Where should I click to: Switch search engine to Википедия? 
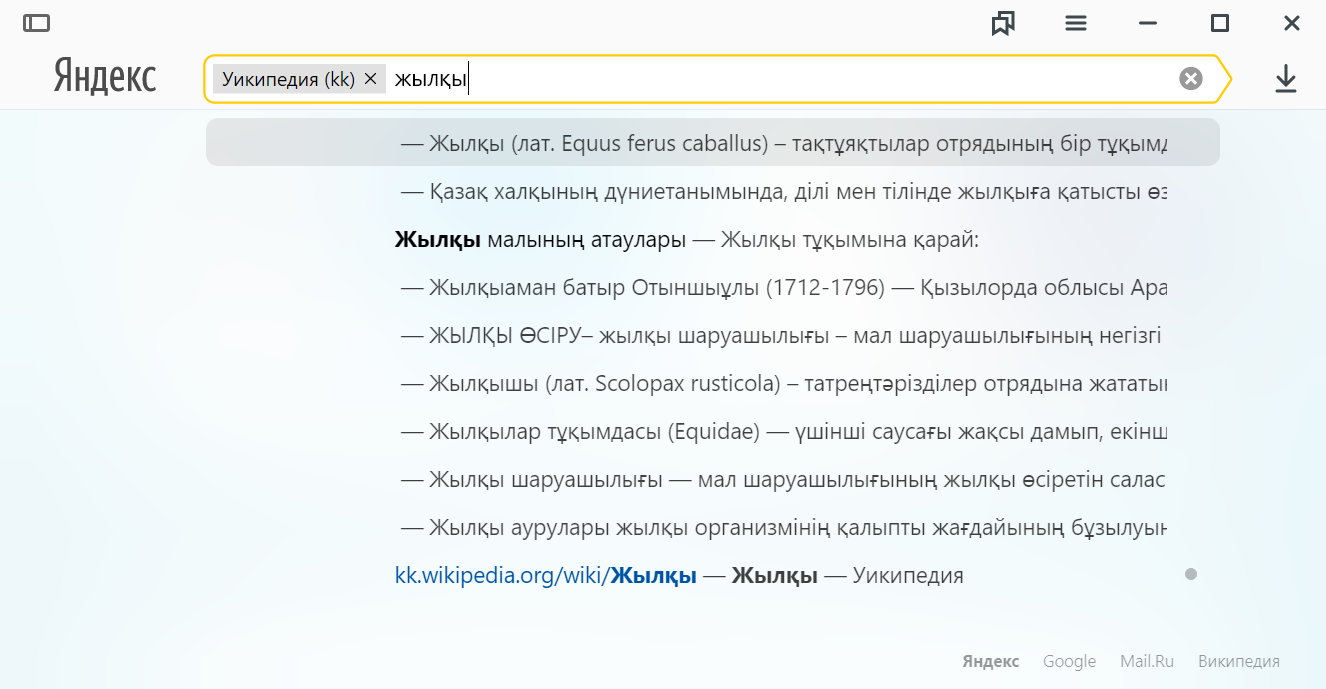coord(1239,661)
